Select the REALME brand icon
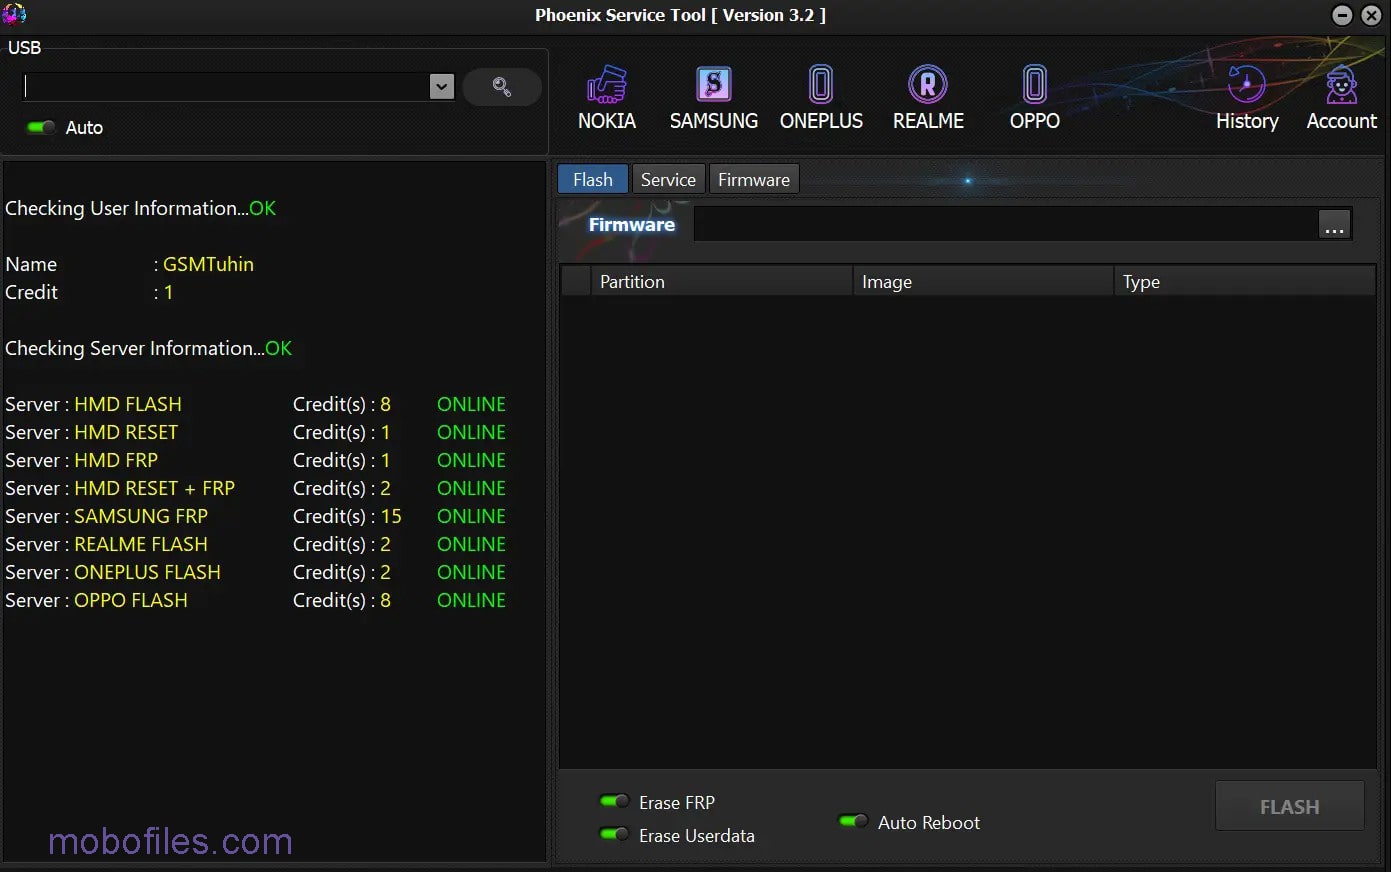The width and height of the screenshot is (1391, 872). tap(928, 98)
